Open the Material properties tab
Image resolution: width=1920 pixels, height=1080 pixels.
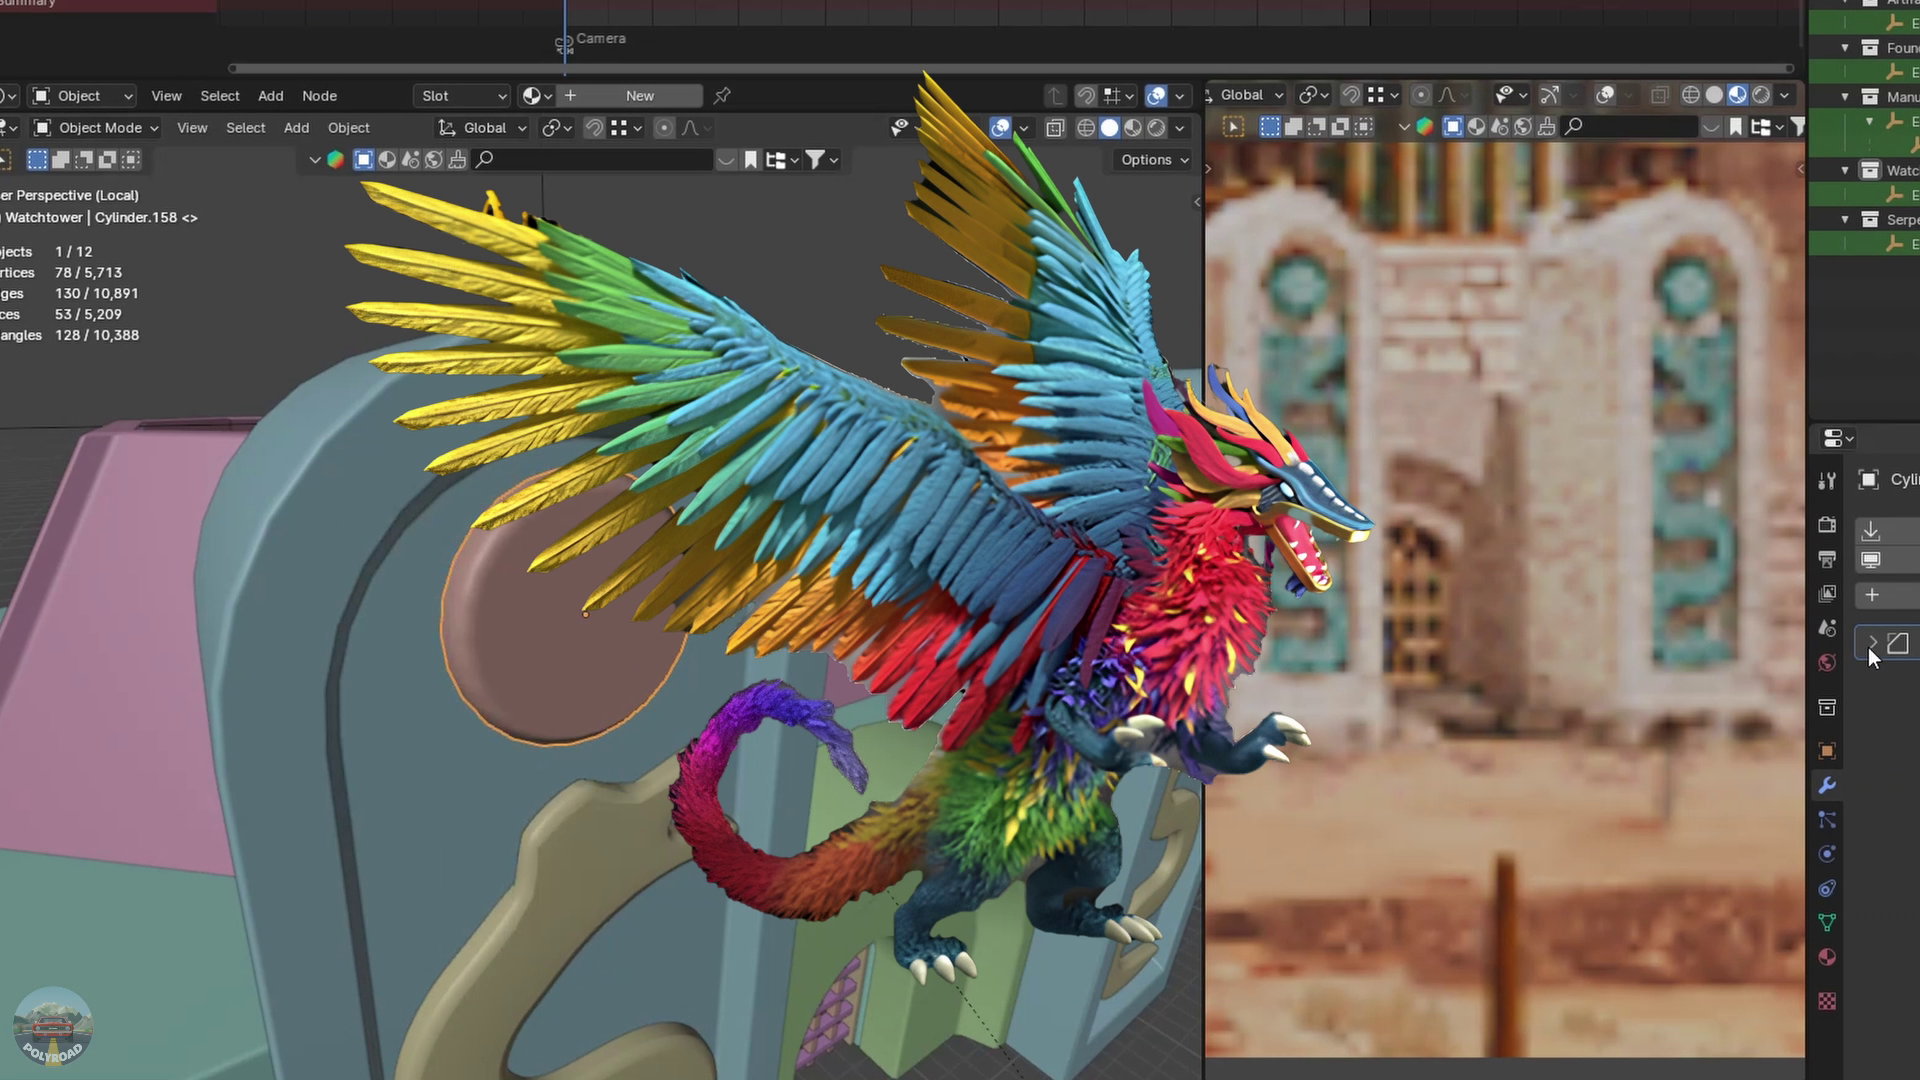click(x=1827, y=957)
